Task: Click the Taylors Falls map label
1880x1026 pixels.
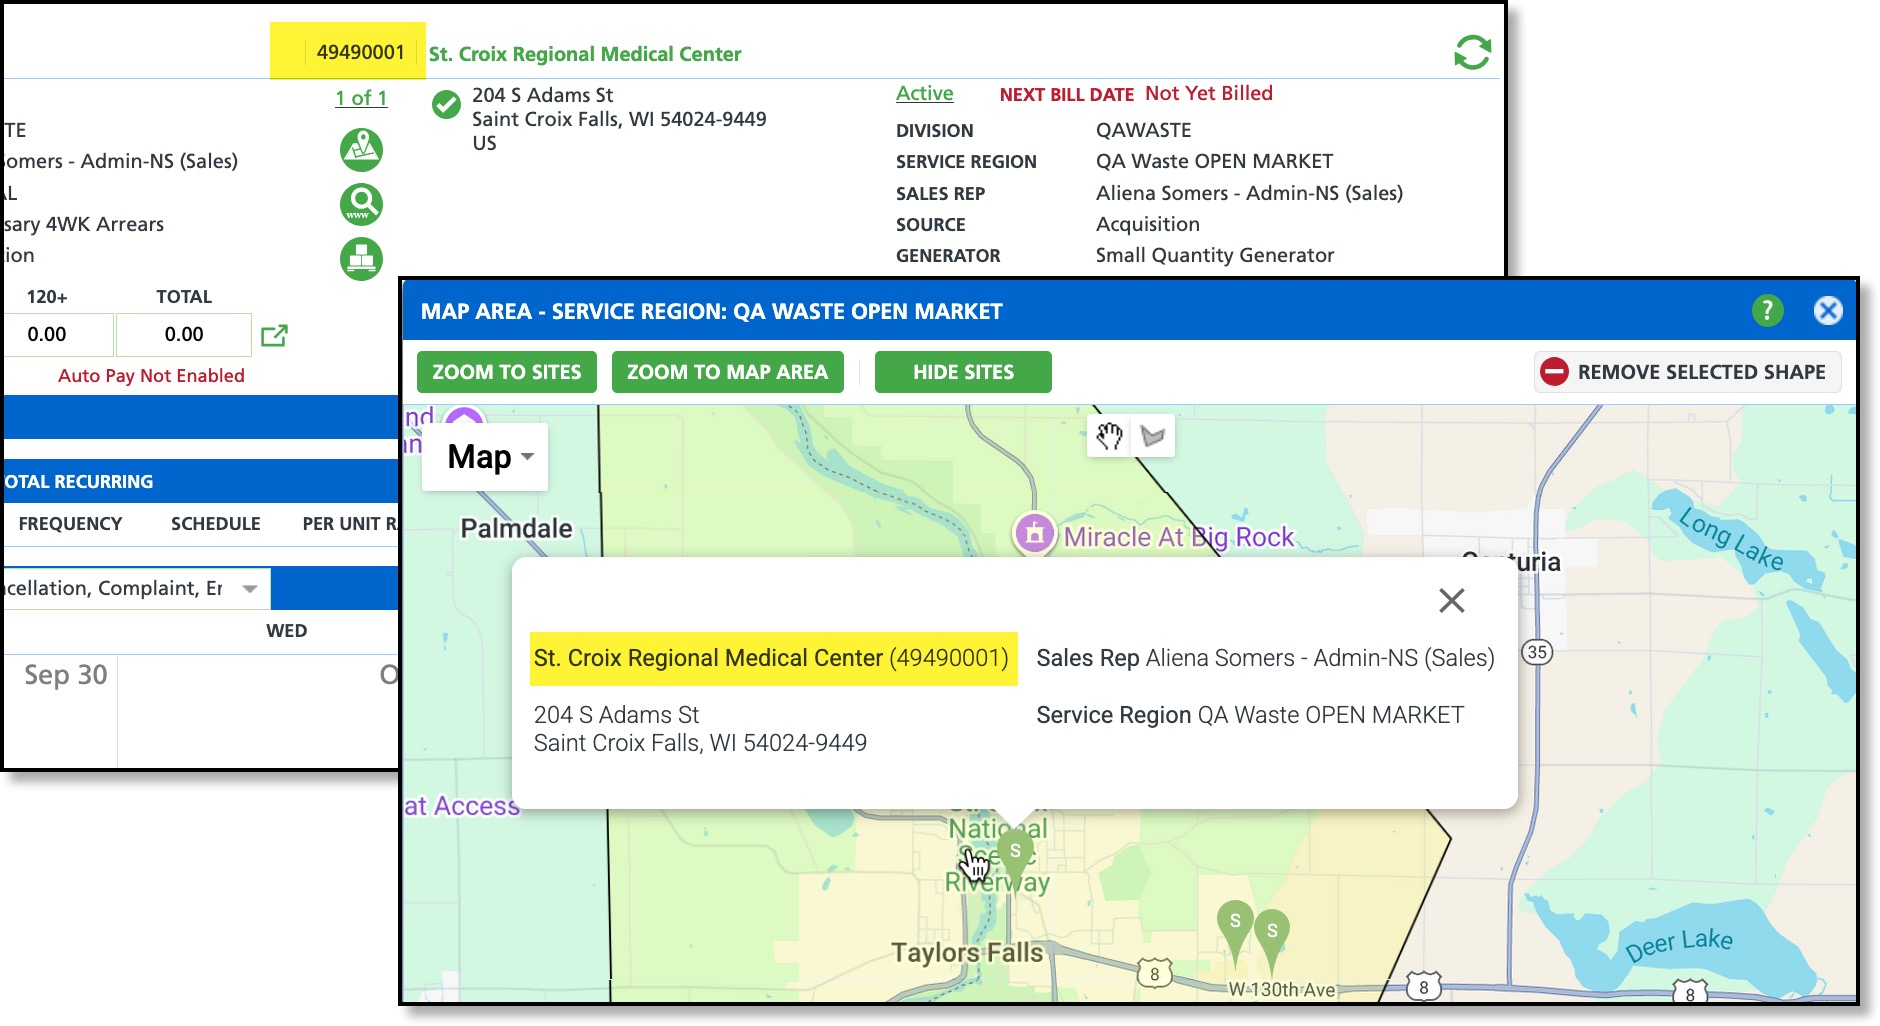Action: [967, 952]
